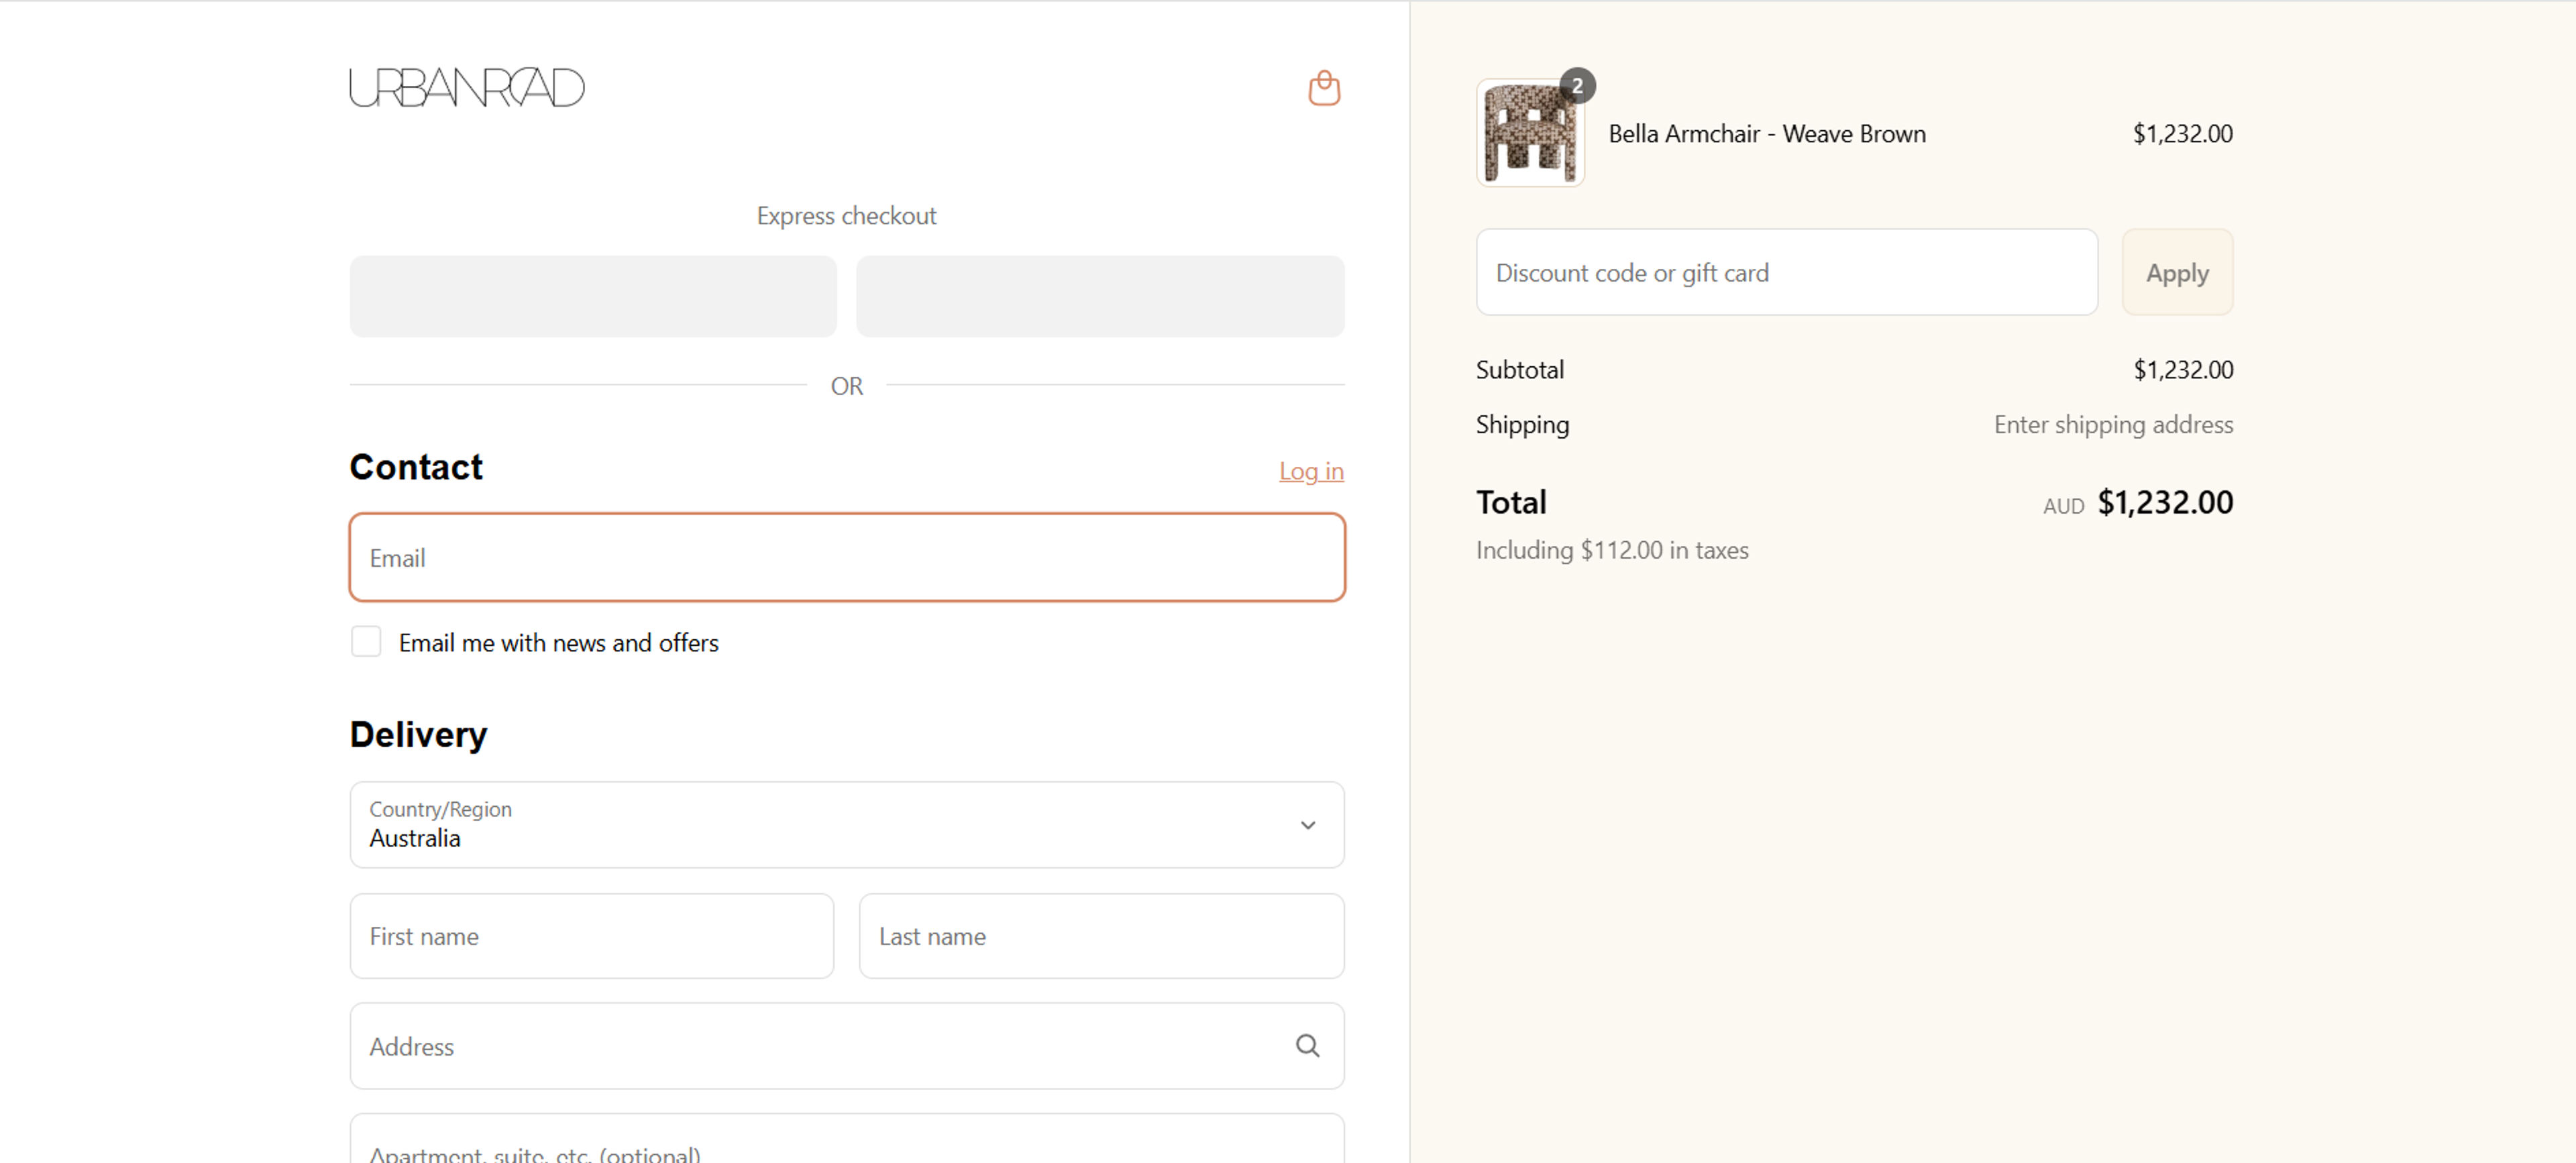Click the Apply discount button
The height and width of the screenshot is (1163, 2576).
tap(2177, 272)
